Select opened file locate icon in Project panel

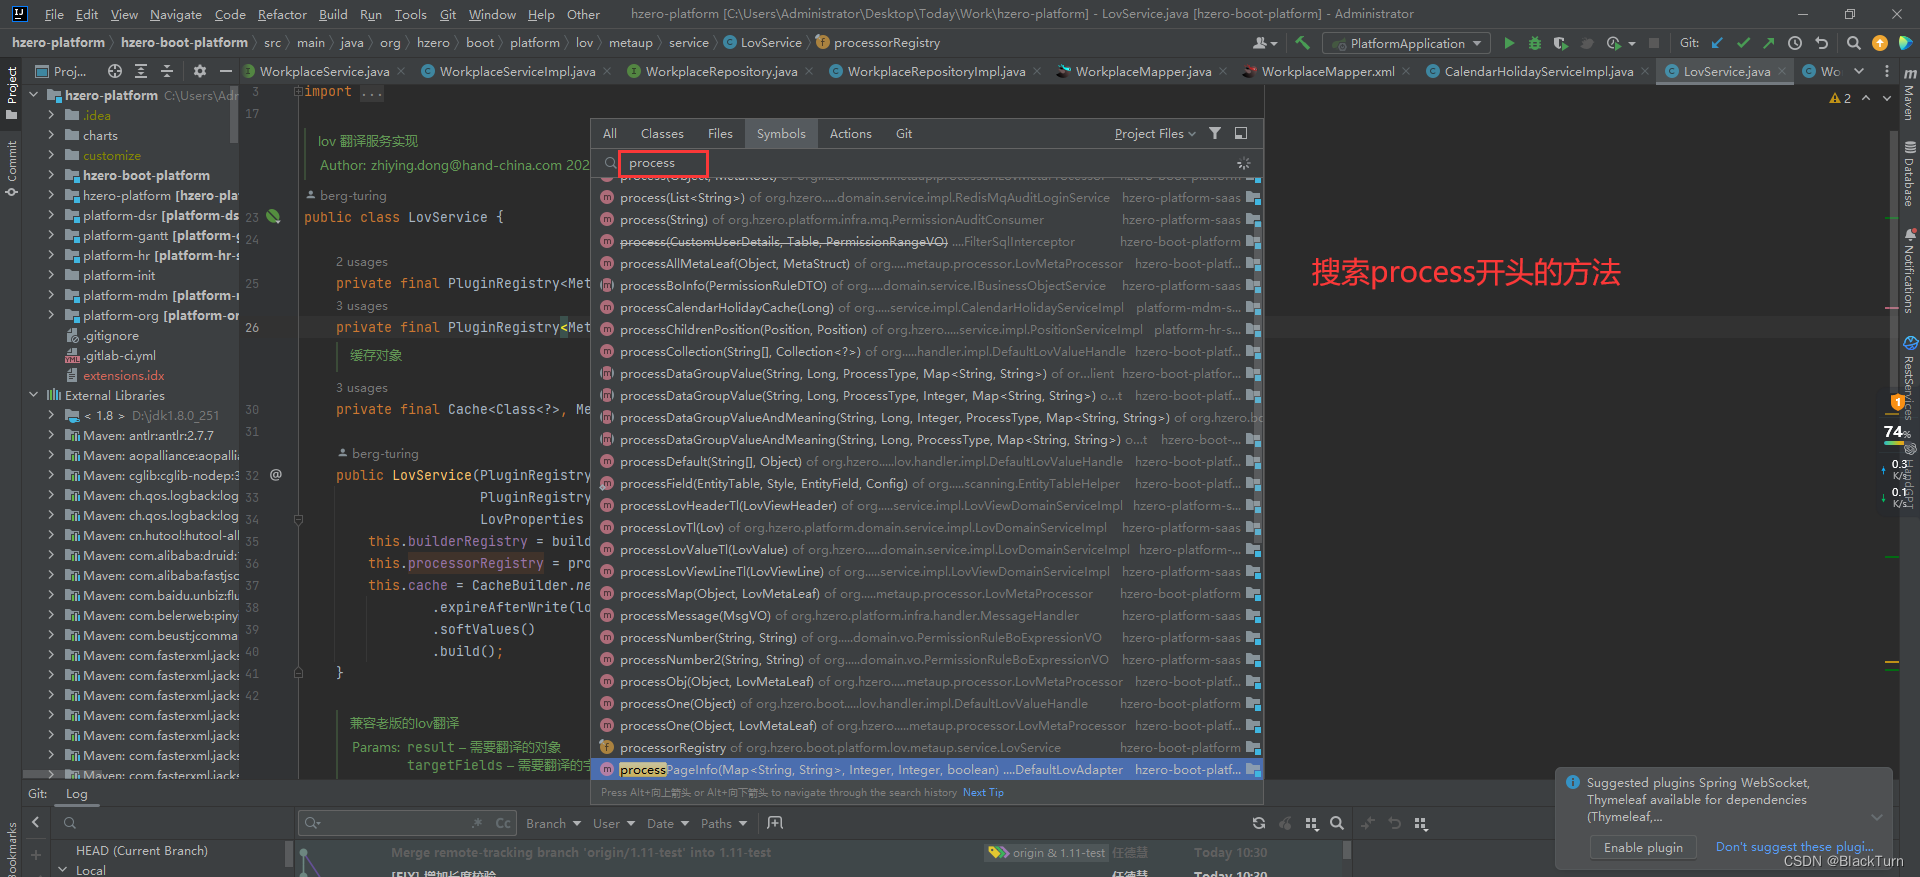click(x=115, y=71)
